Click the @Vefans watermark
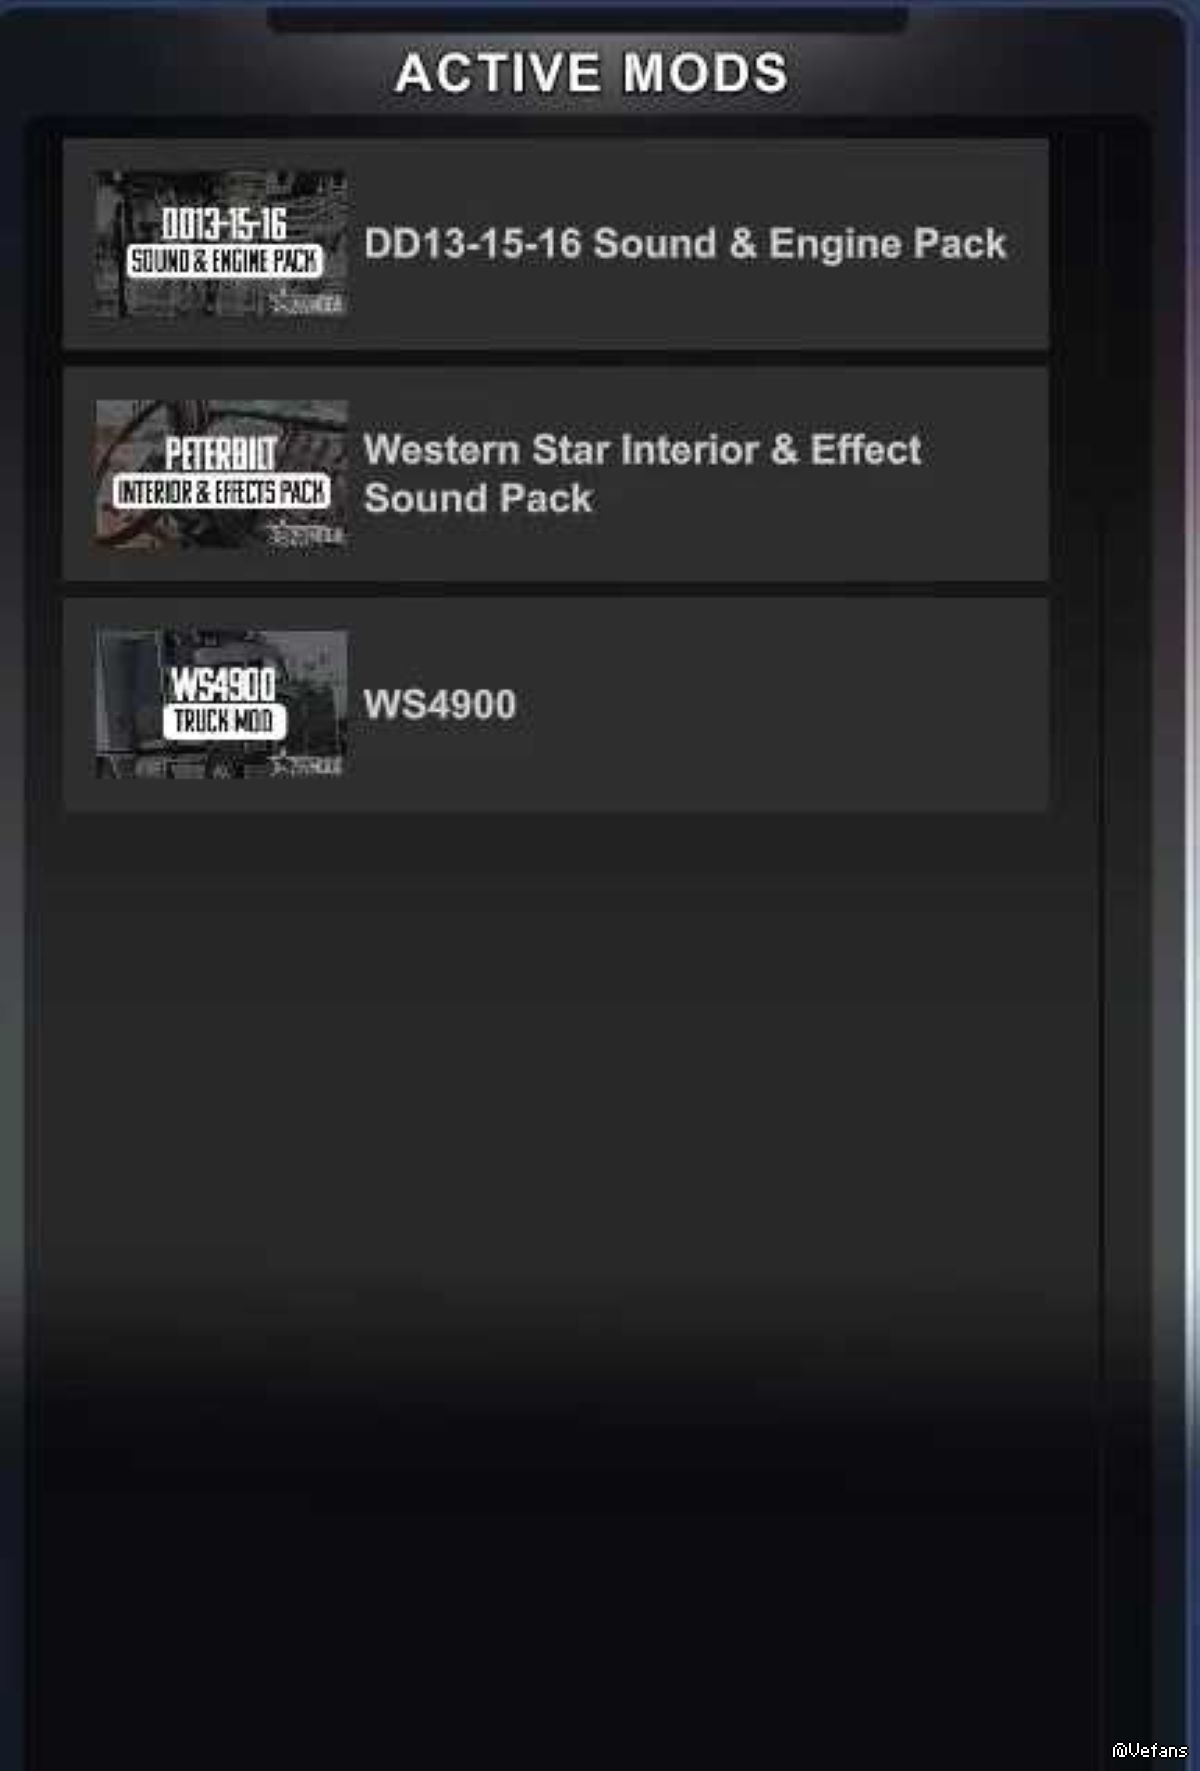Image resolution: width=1200 pixels, height=1771 pixels. pos(1149,1750)
